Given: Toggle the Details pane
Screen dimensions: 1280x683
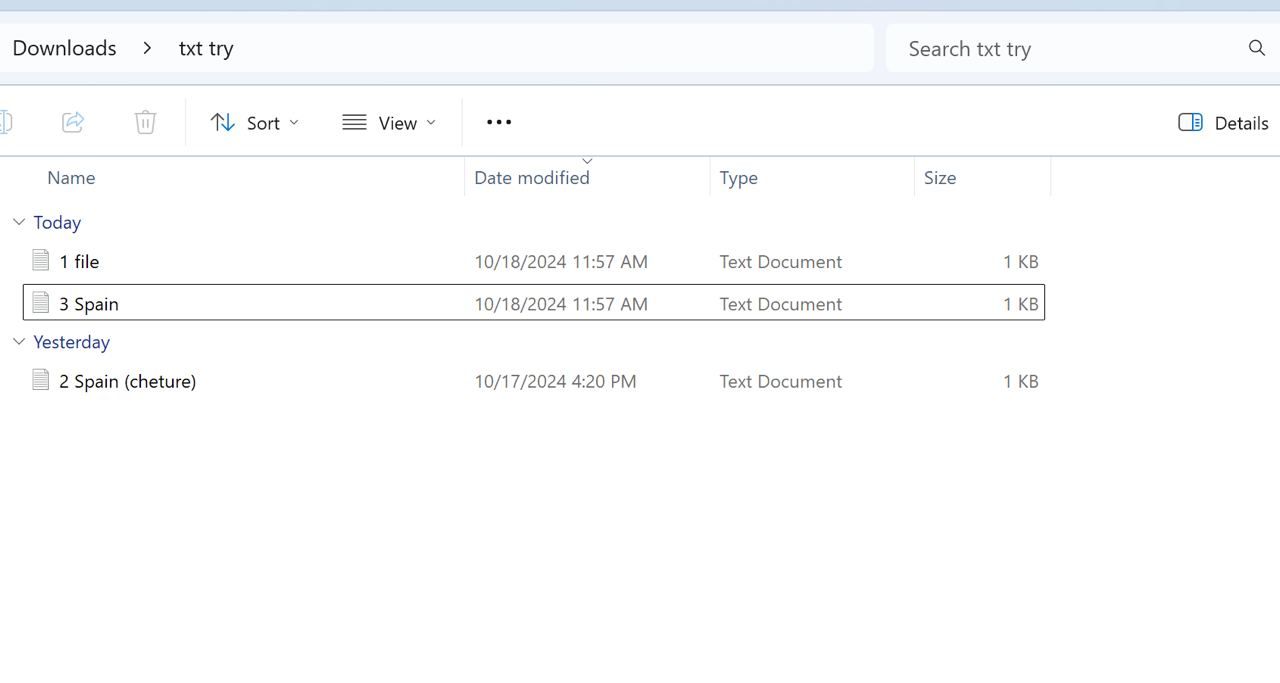Looking at the screenshot, I should [1223, 123].
